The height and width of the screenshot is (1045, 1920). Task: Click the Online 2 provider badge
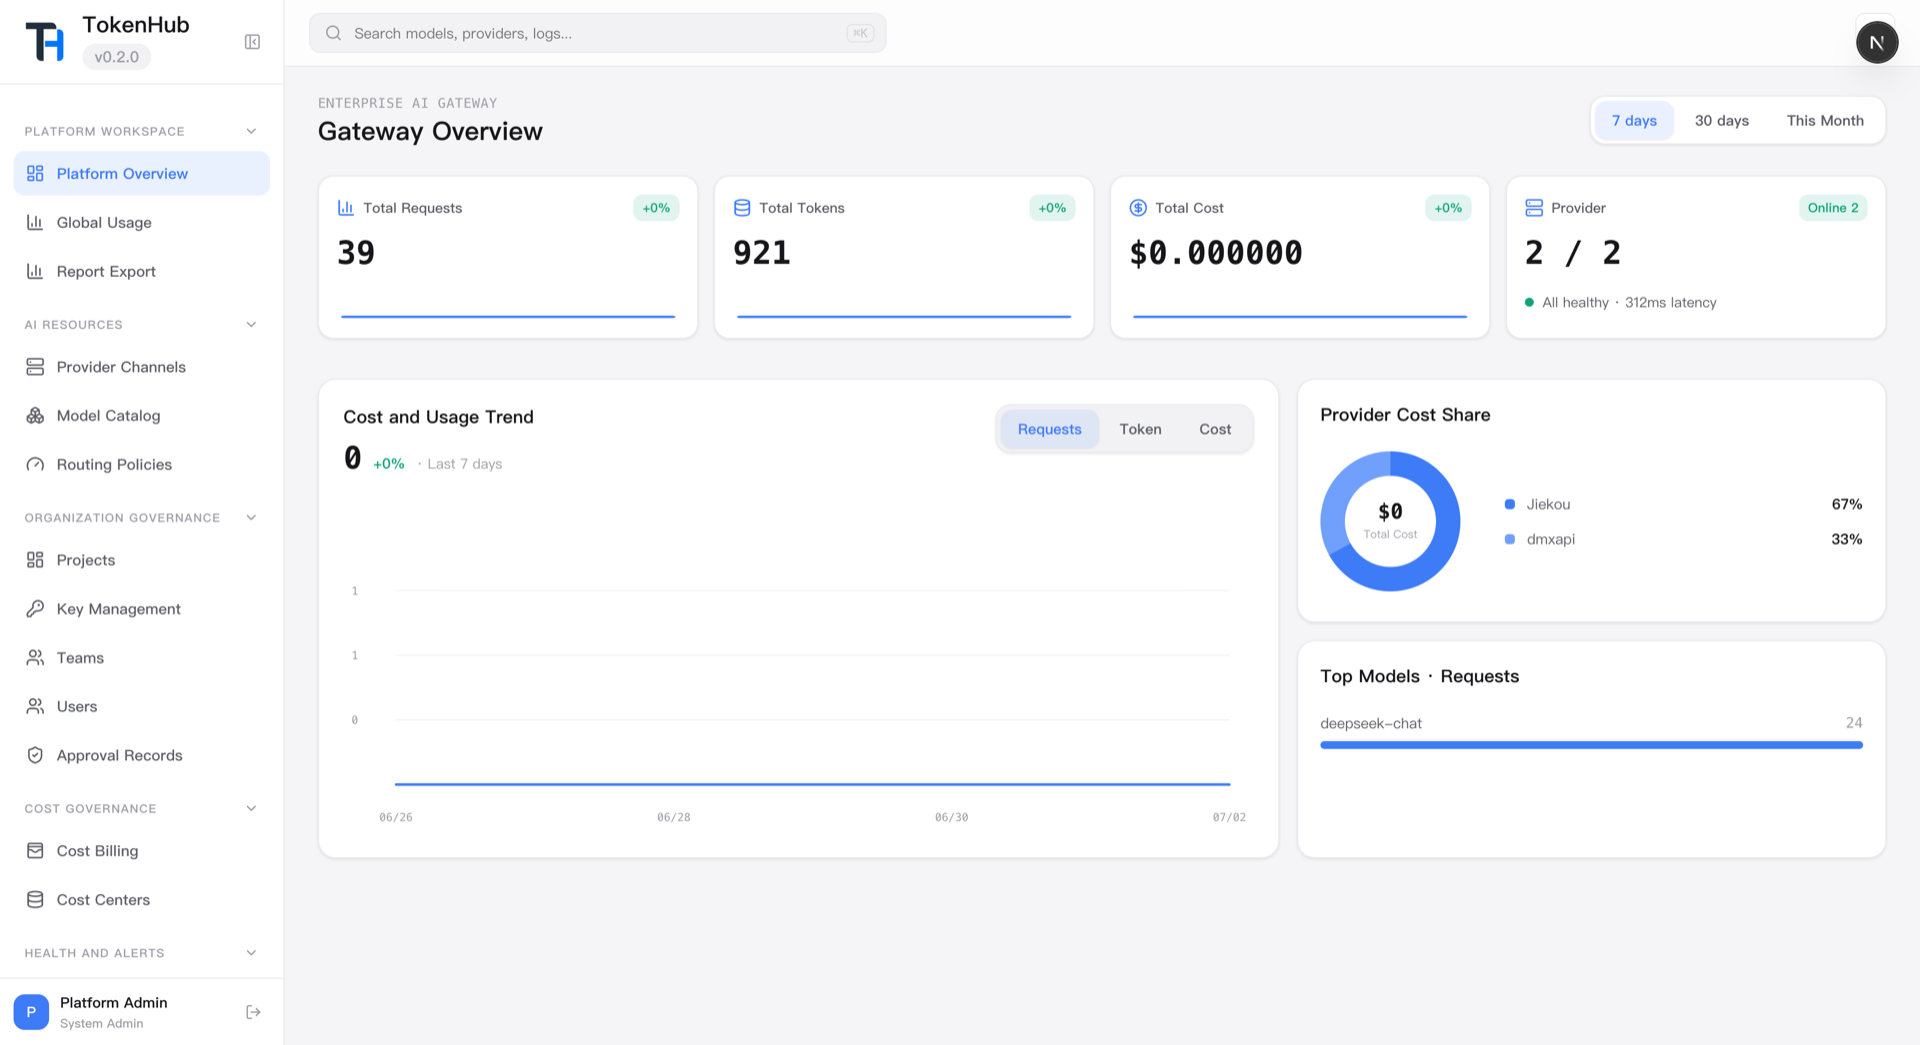click(1832, 208)
